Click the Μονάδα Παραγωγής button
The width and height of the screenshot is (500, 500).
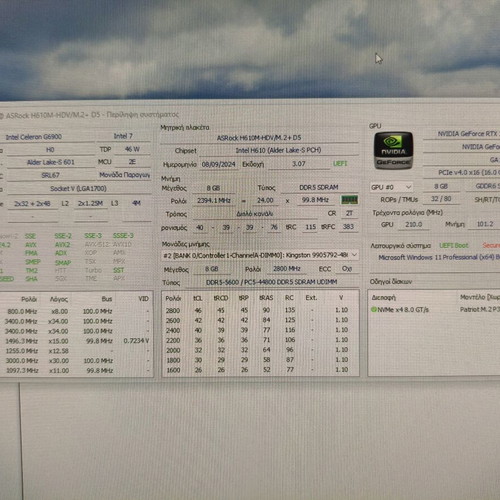pyautogui.click(x=125, y=175)
